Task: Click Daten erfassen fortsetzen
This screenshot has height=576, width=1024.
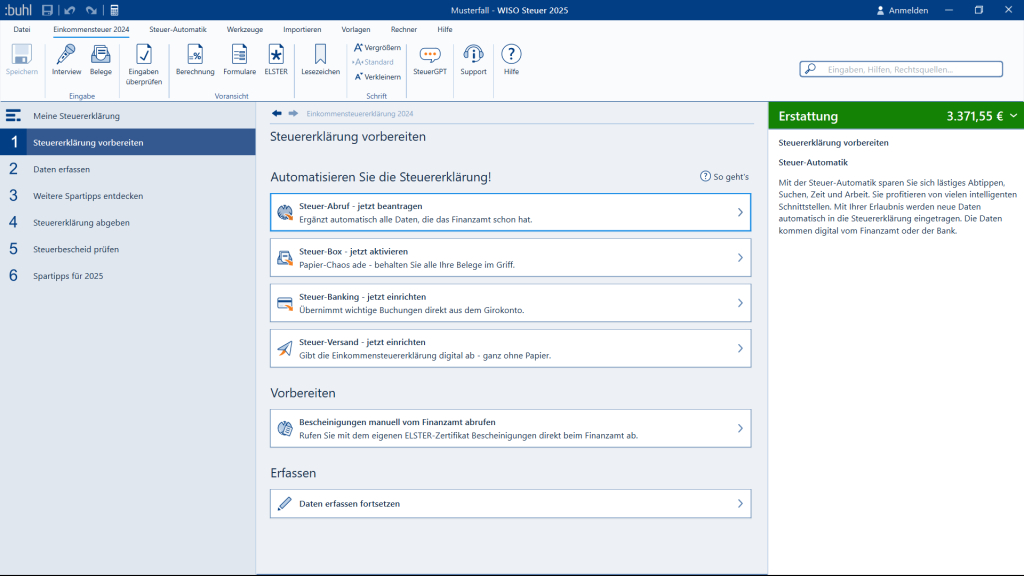Action: (x=510, y=503)
